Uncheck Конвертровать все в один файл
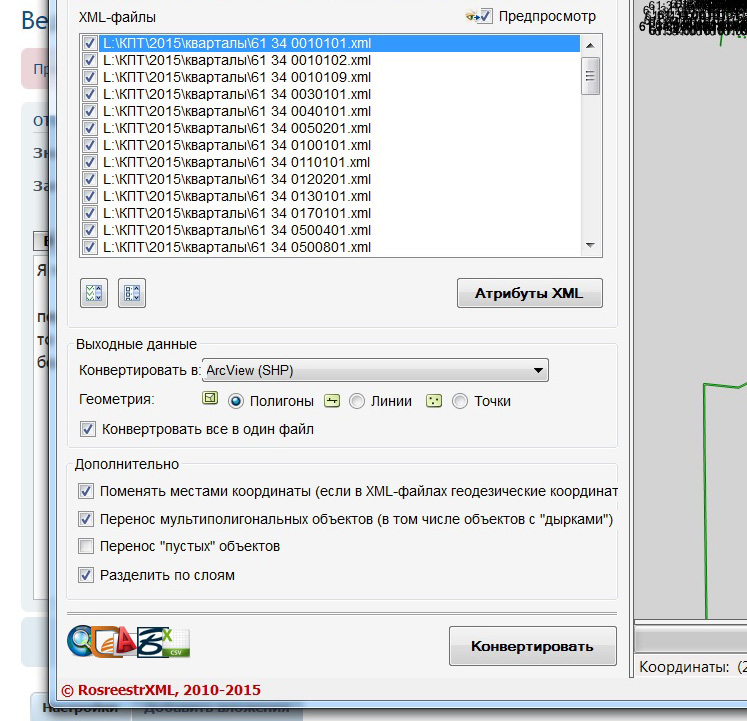This screenshot has width=747, height=721. click(x=88, y=429)
